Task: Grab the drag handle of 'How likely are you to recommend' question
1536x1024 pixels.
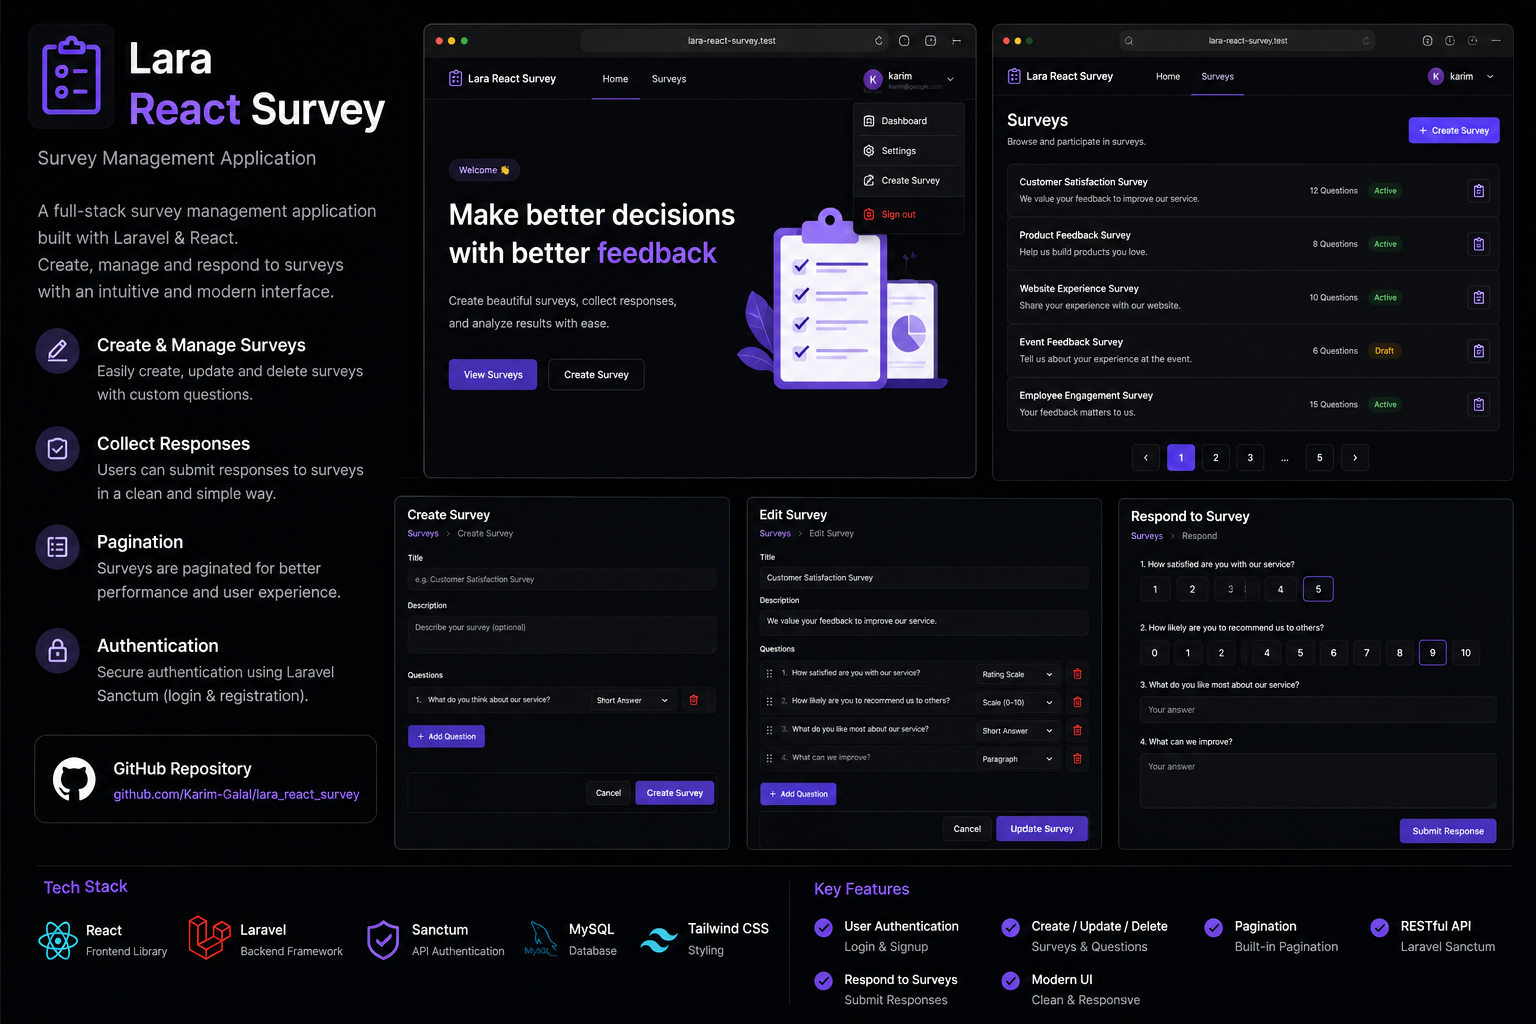Action: pos(769,701)
